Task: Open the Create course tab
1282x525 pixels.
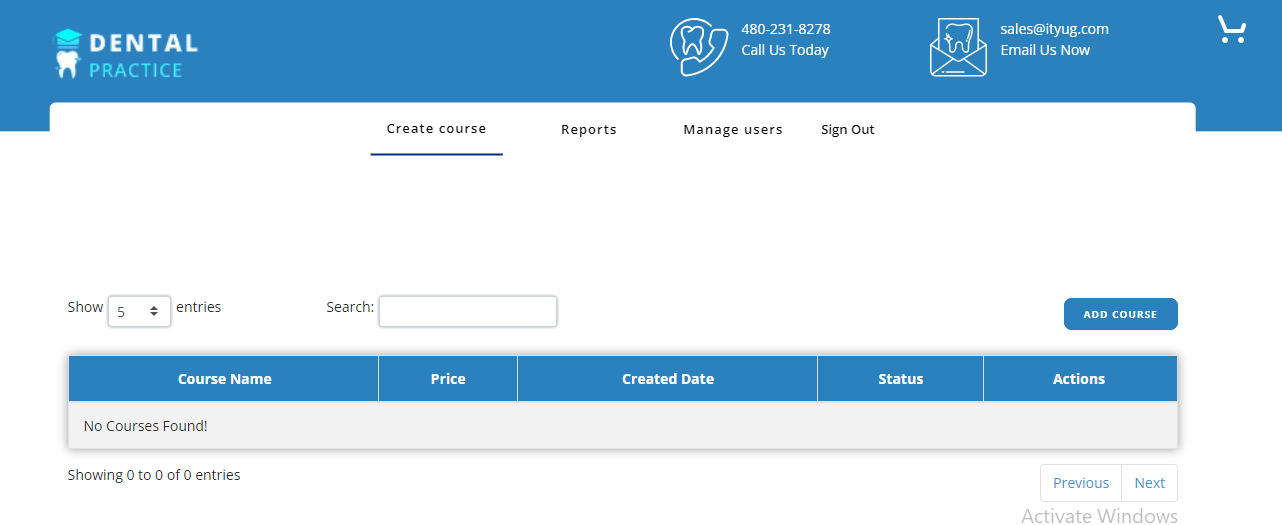Action: click(436, 129)
